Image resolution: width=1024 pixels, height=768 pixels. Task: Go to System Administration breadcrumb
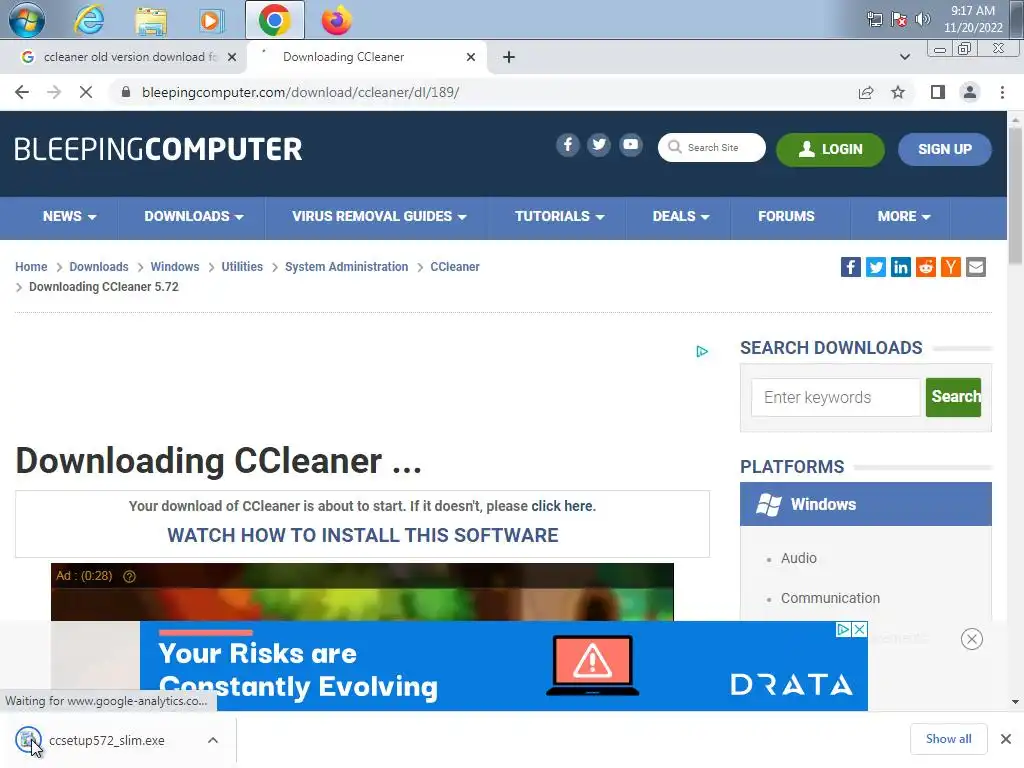click(346, 266)
